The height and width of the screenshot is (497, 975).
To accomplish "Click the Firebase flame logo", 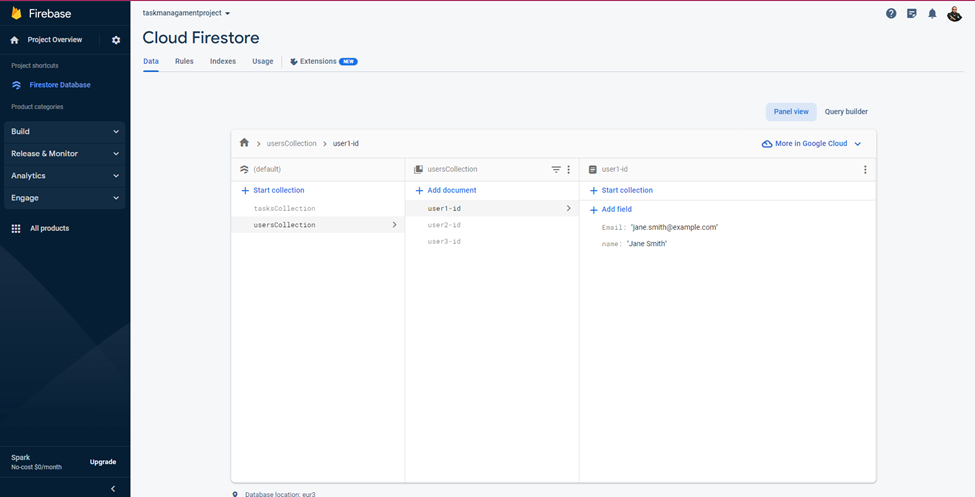I will (x=16, y=13).
